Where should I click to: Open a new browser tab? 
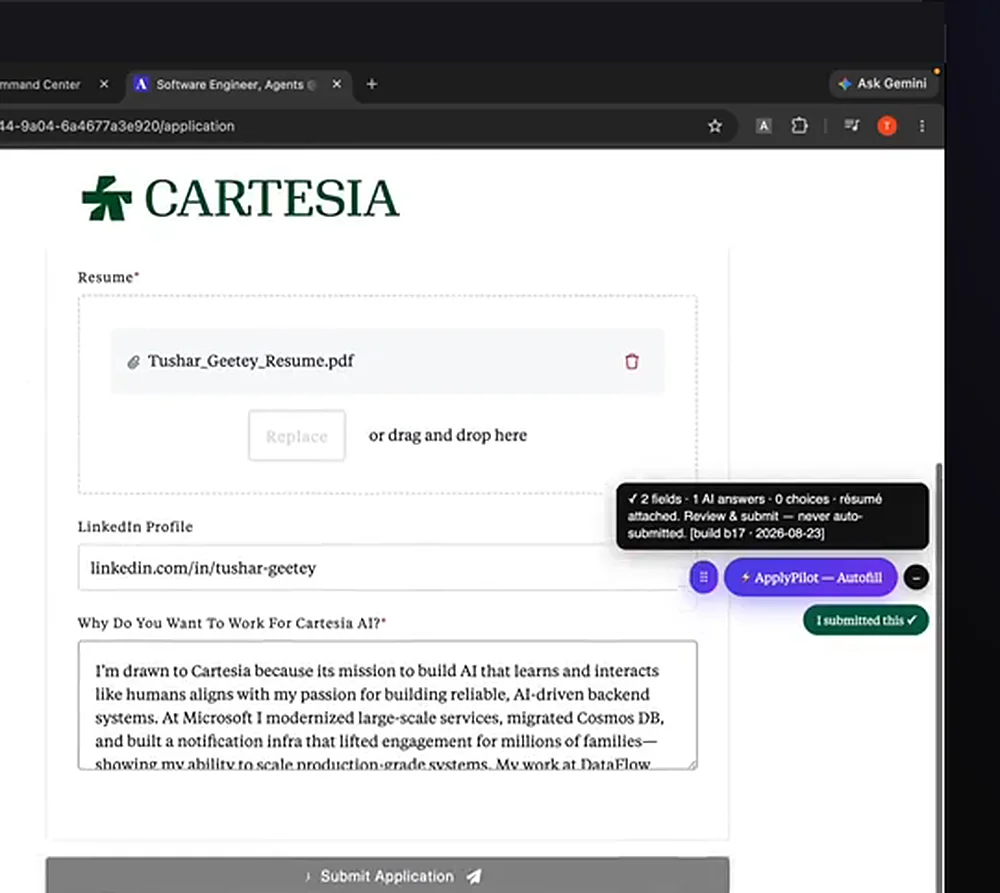pos(372,84)
